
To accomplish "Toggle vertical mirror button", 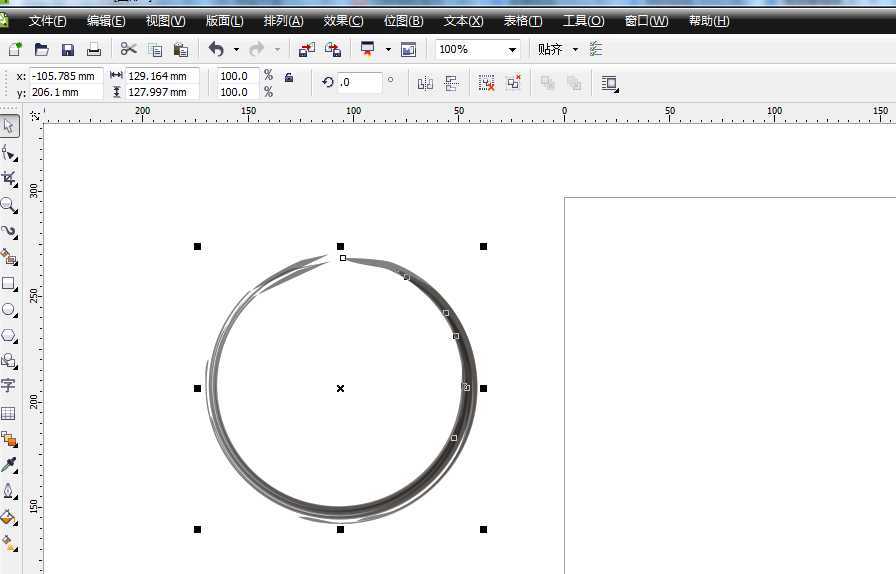I will click(x=451, y=83).
